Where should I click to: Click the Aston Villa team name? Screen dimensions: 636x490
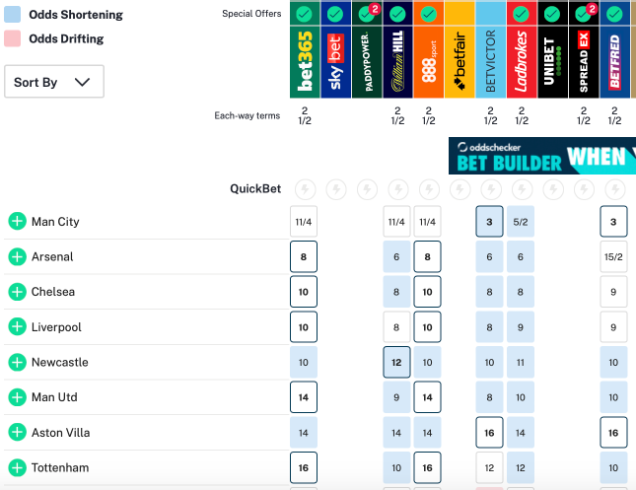(62, 432)
